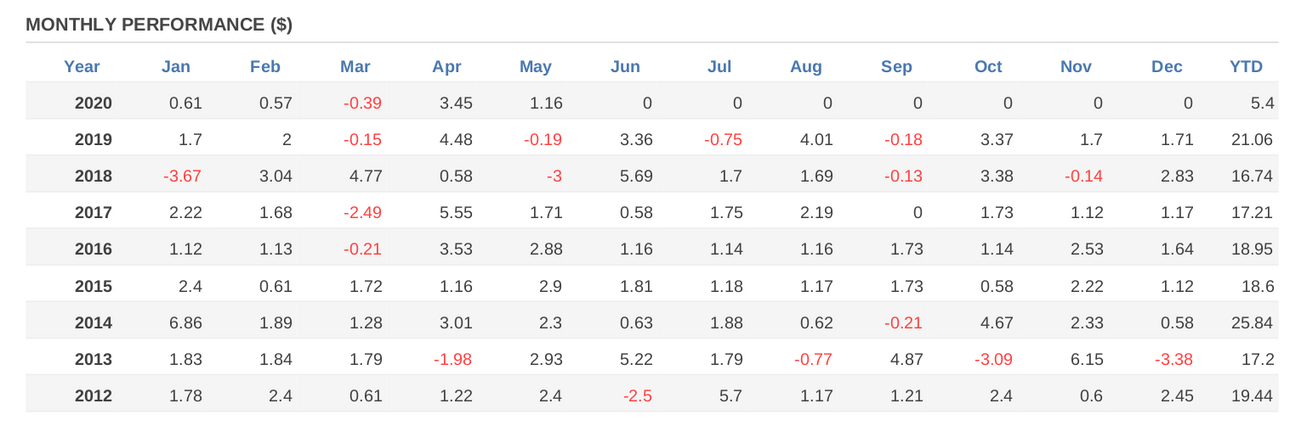The width and height of the screenshot is (1290, 426).
Task: Click the Jan column header
Action: click(176, 67)
